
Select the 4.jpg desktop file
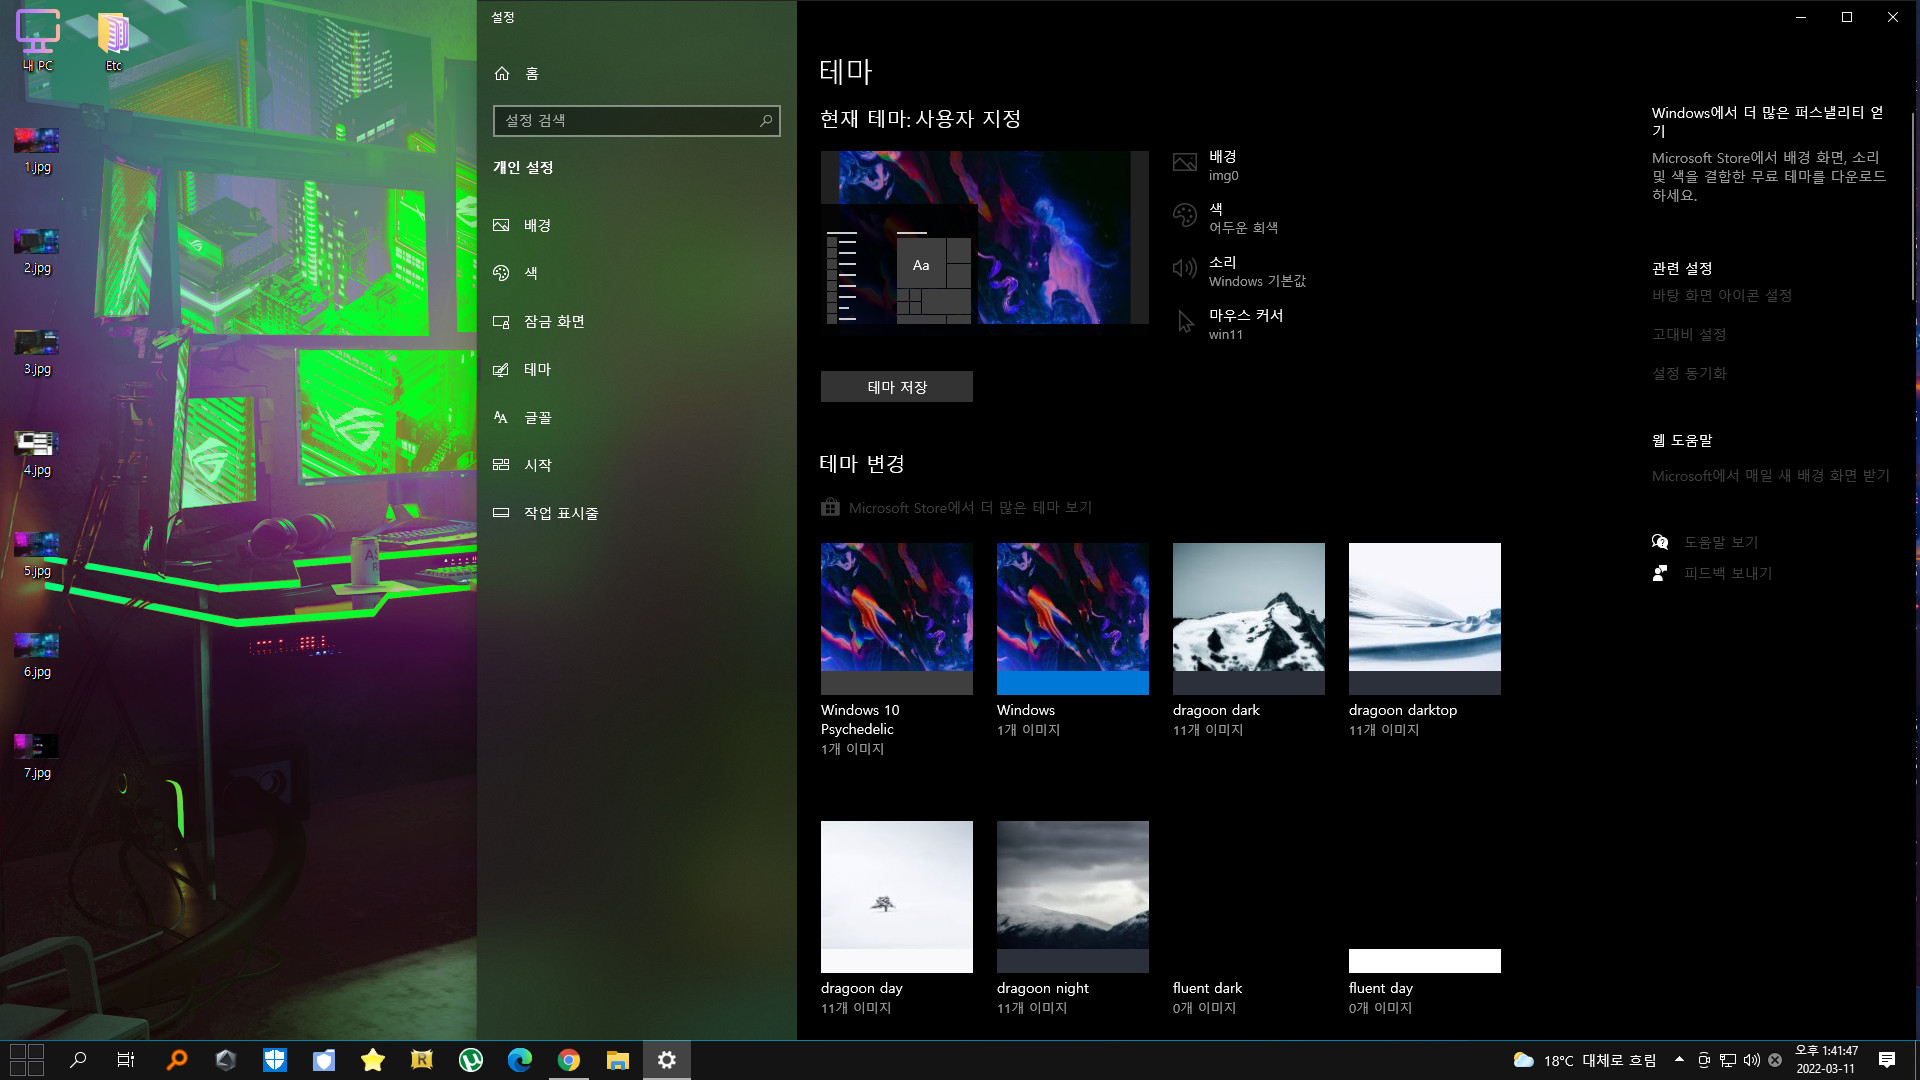click(x=37, y=453)
